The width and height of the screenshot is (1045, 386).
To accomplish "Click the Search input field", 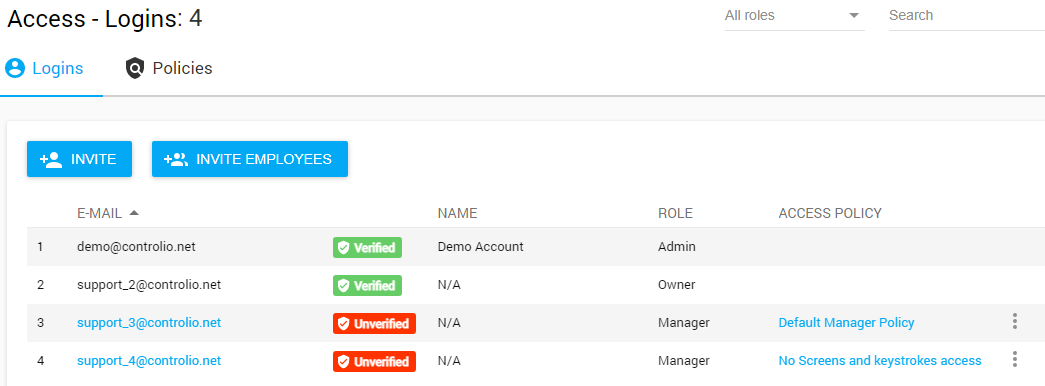I will (x=966, y=15).
